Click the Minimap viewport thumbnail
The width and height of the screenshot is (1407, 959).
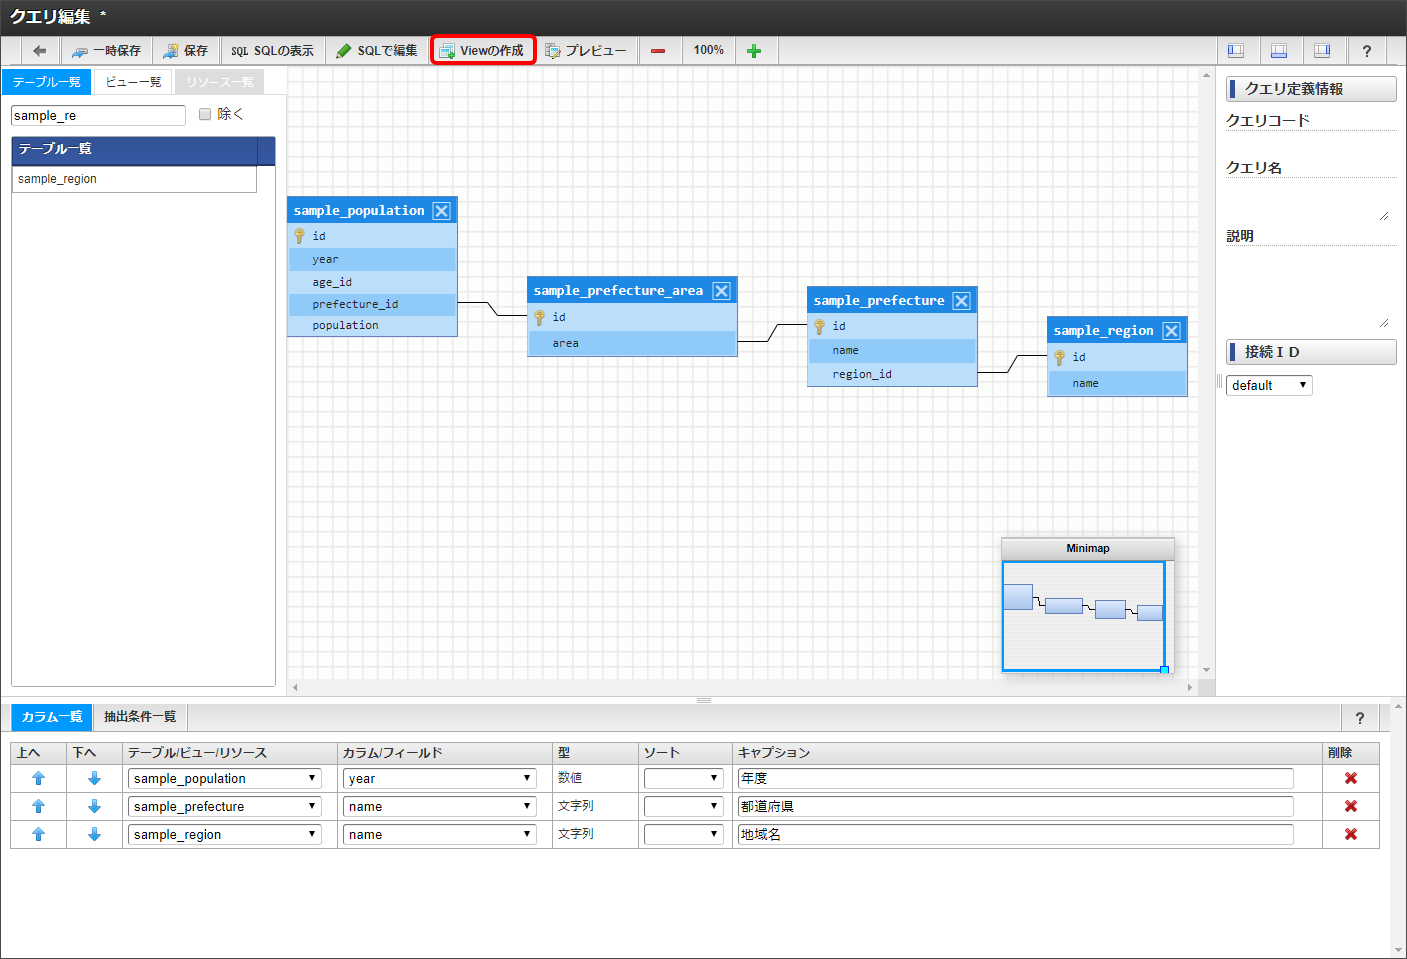pyautogui.click(x=1084, y=615)
